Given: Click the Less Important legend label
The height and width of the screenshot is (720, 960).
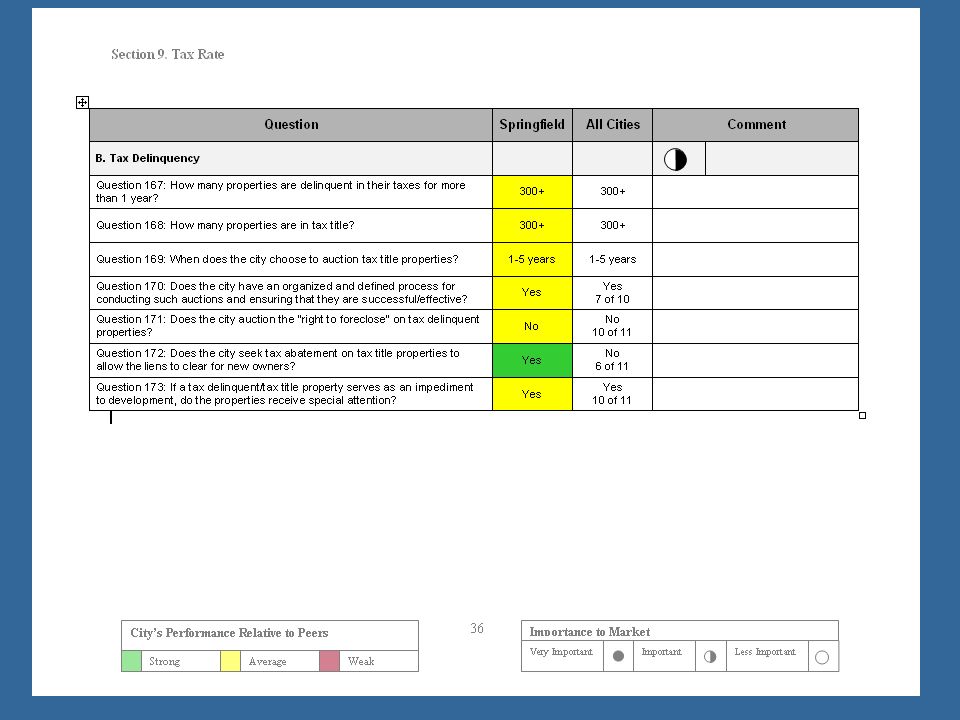Looking at the screenshot, I should pos(765,651).
